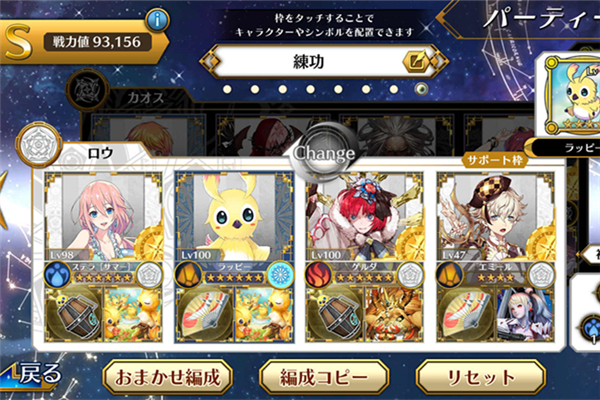Tap the water element icon on Stella

pos(57,274)
